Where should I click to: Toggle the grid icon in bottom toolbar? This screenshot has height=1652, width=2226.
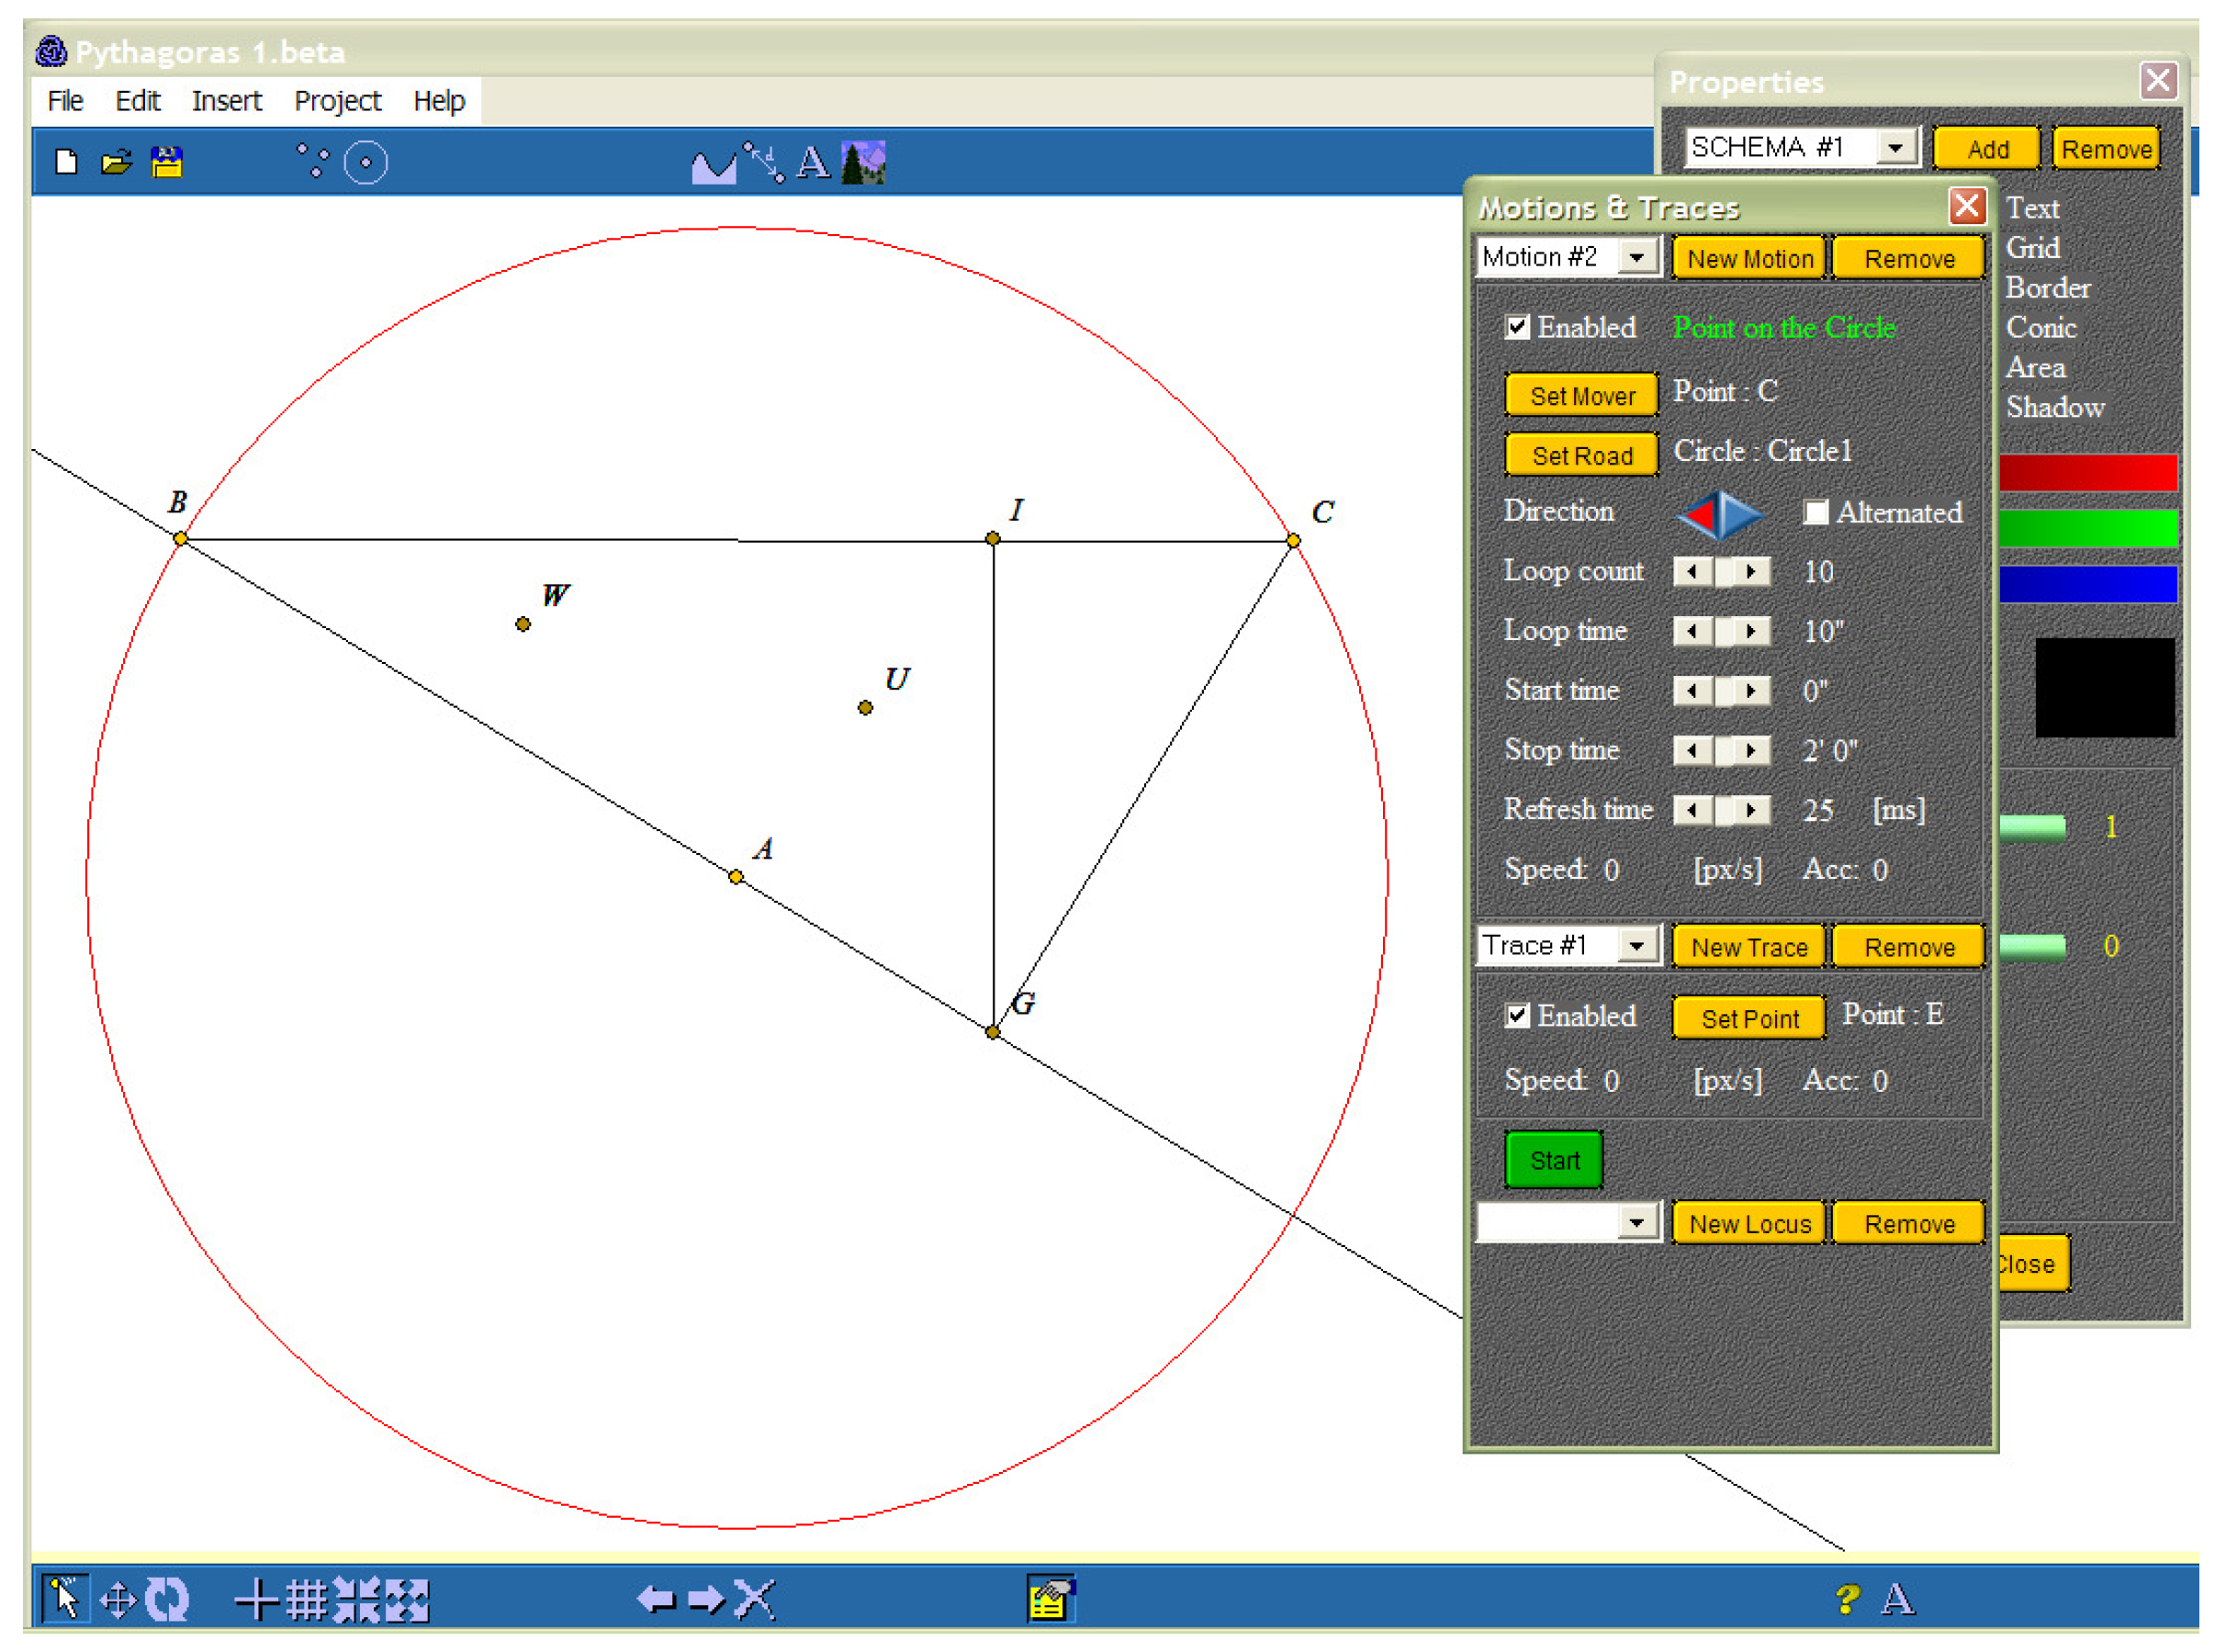306,1600
